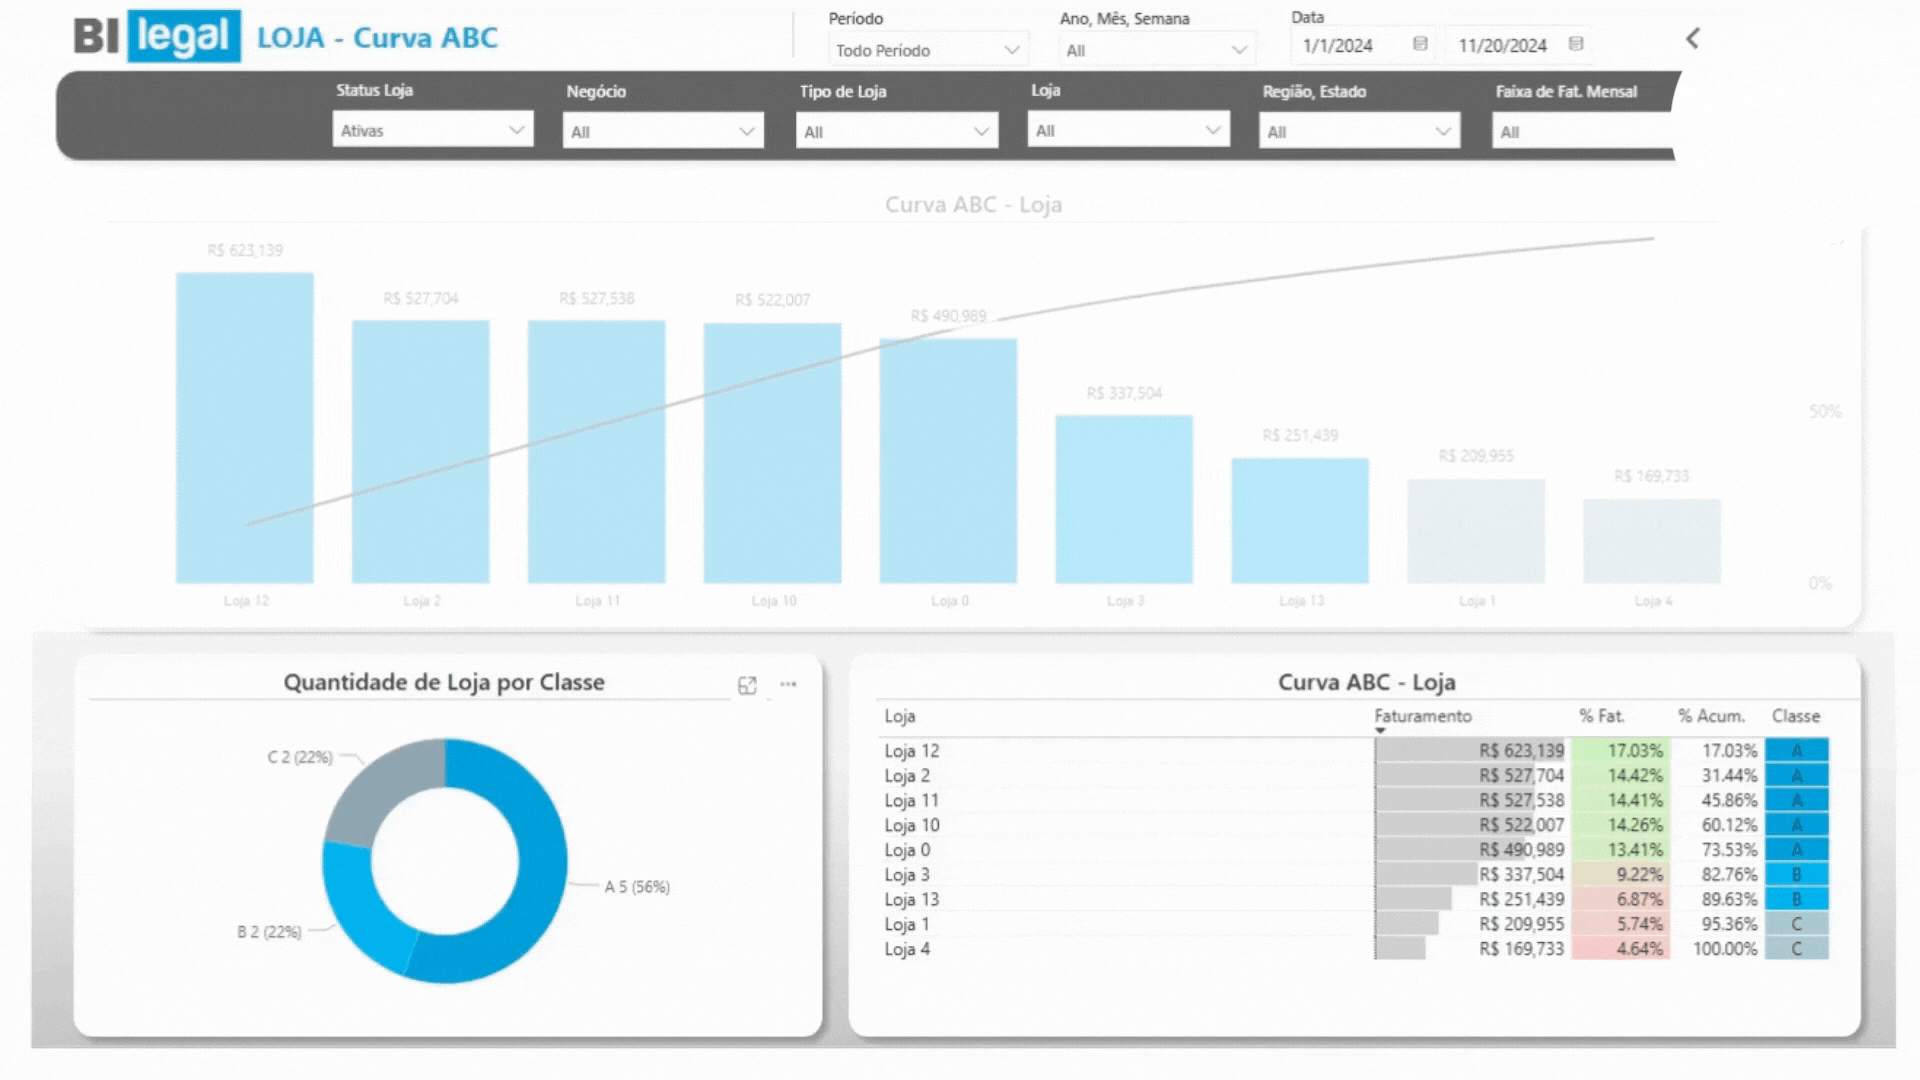Click the Classe column header
This screenshot has width=1920, height=1080.
pos(1795,716)
